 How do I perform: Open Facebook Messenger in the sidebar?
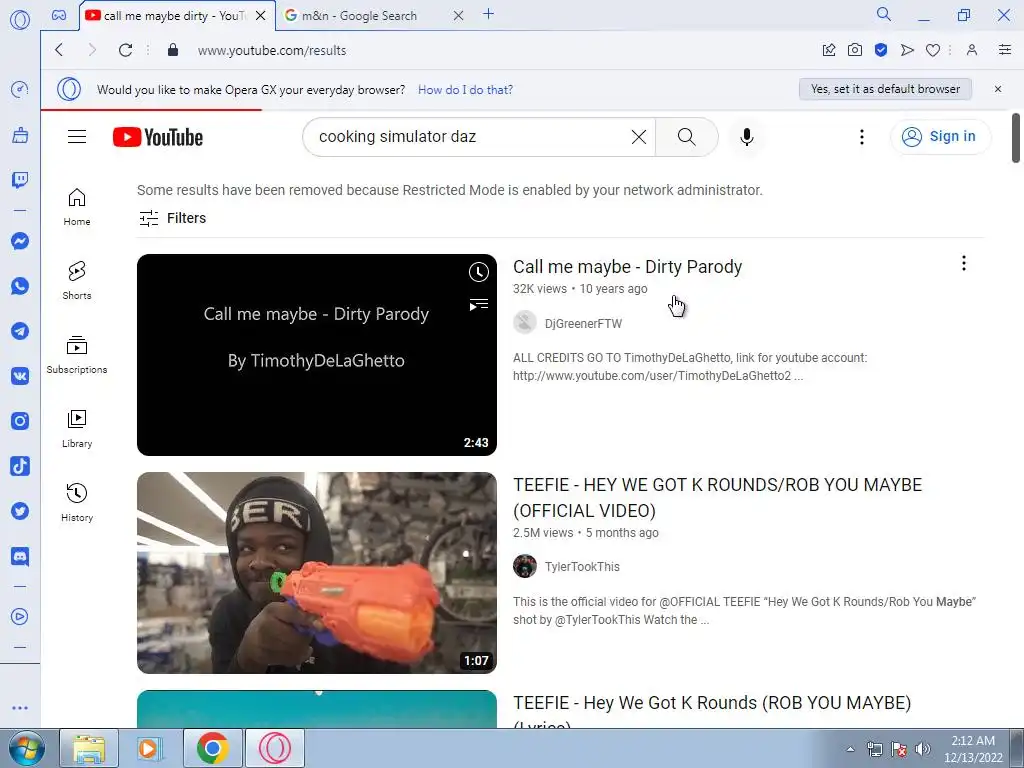coord(20,241)
